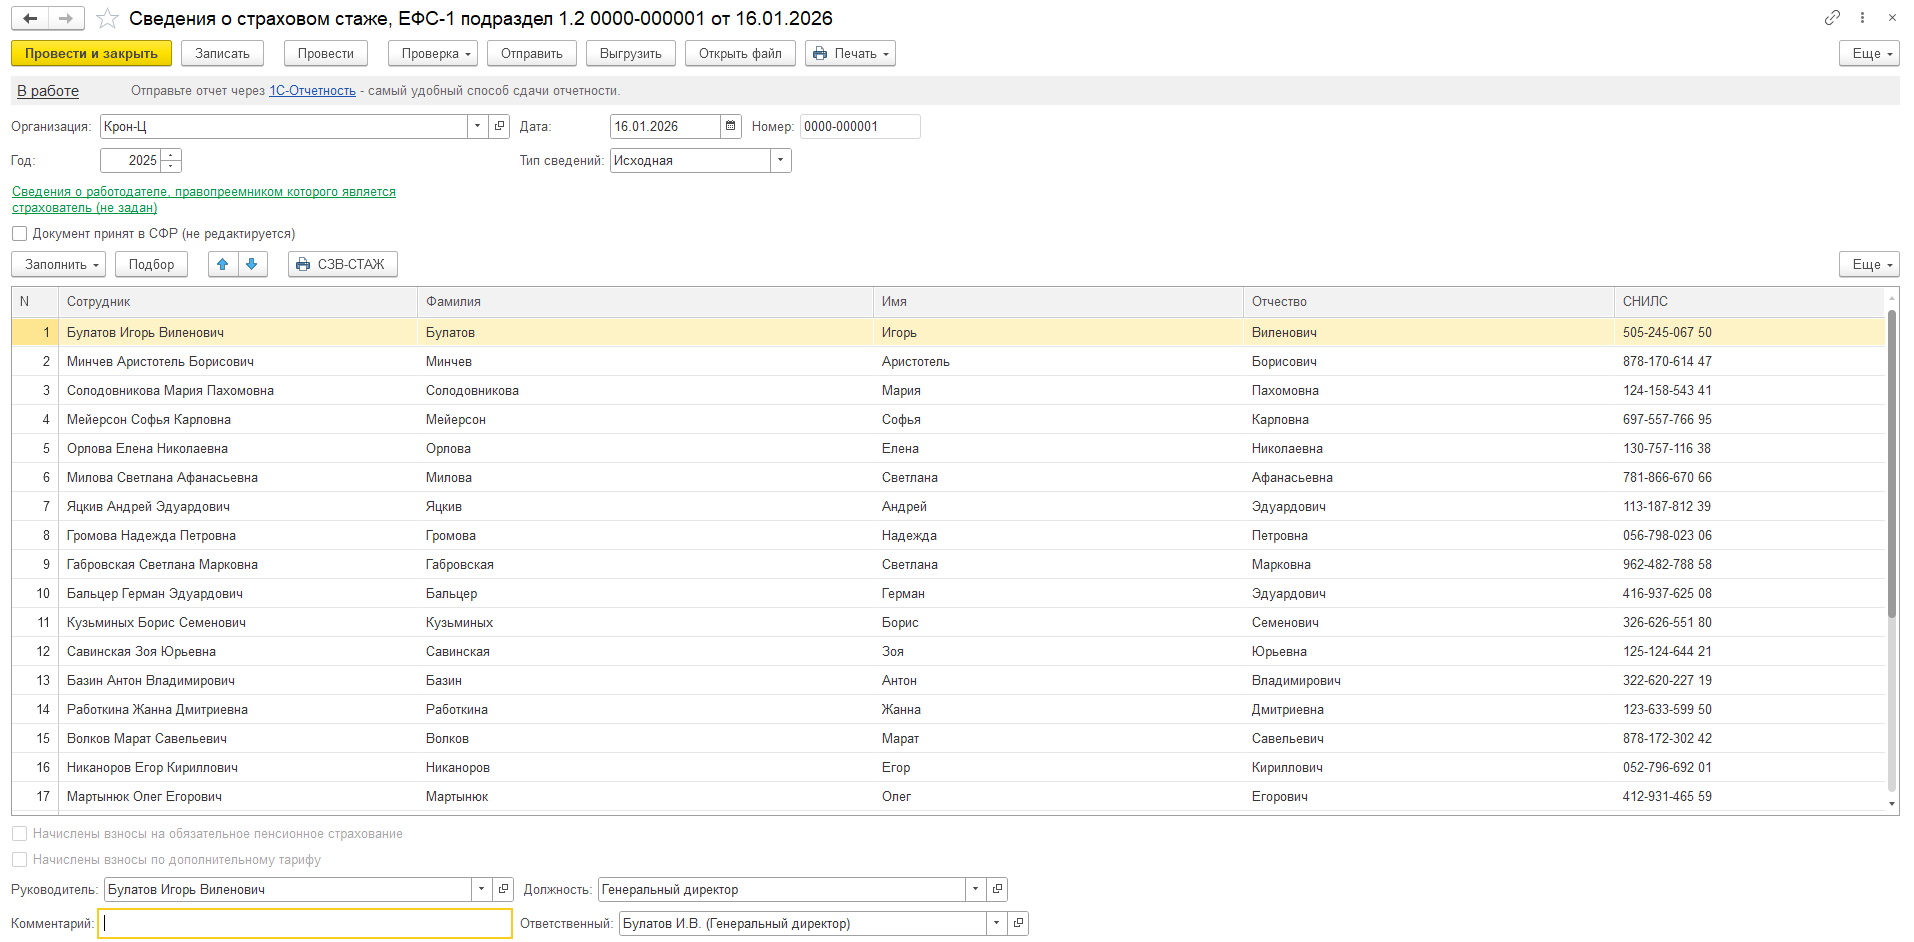Click the forward navigation arrow
Screen dimensions: 1914x942
click(x=66, y=19)
